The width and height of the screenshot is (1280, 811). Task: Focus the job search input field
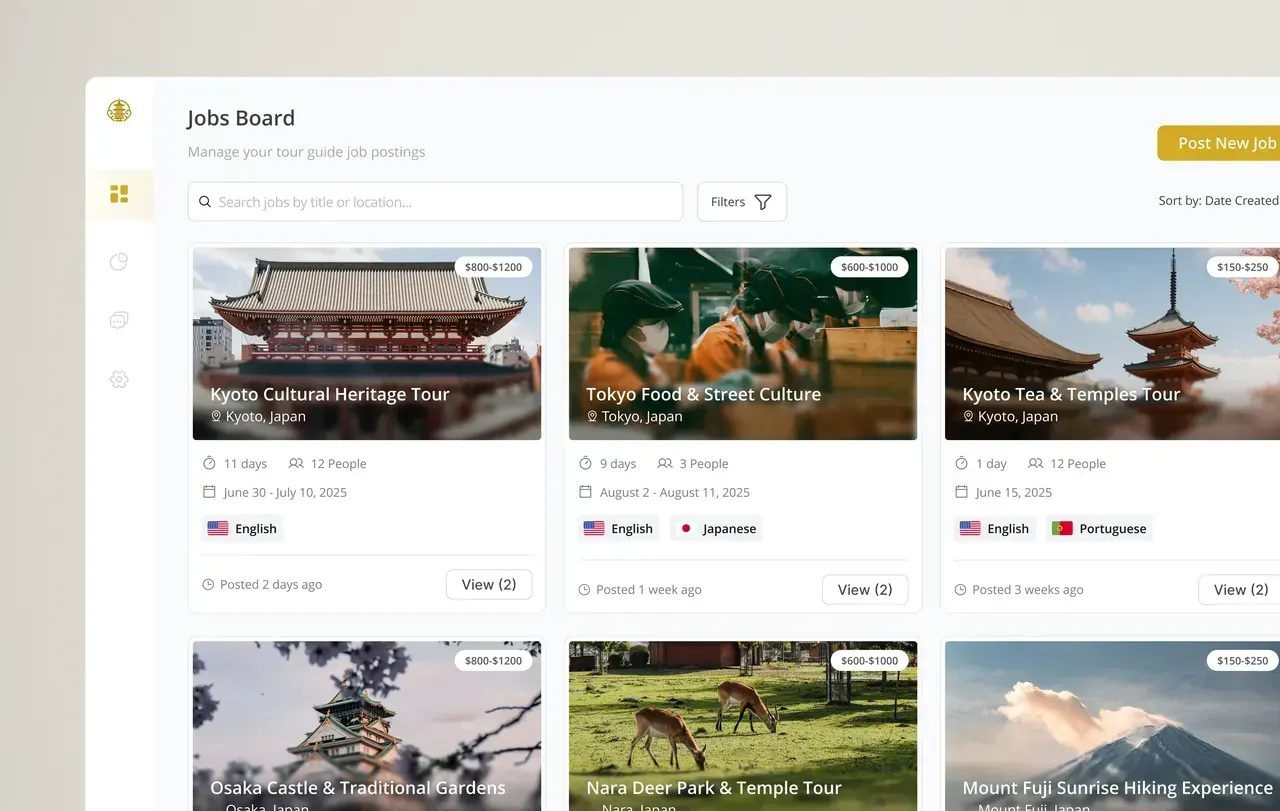click(435, 202)
